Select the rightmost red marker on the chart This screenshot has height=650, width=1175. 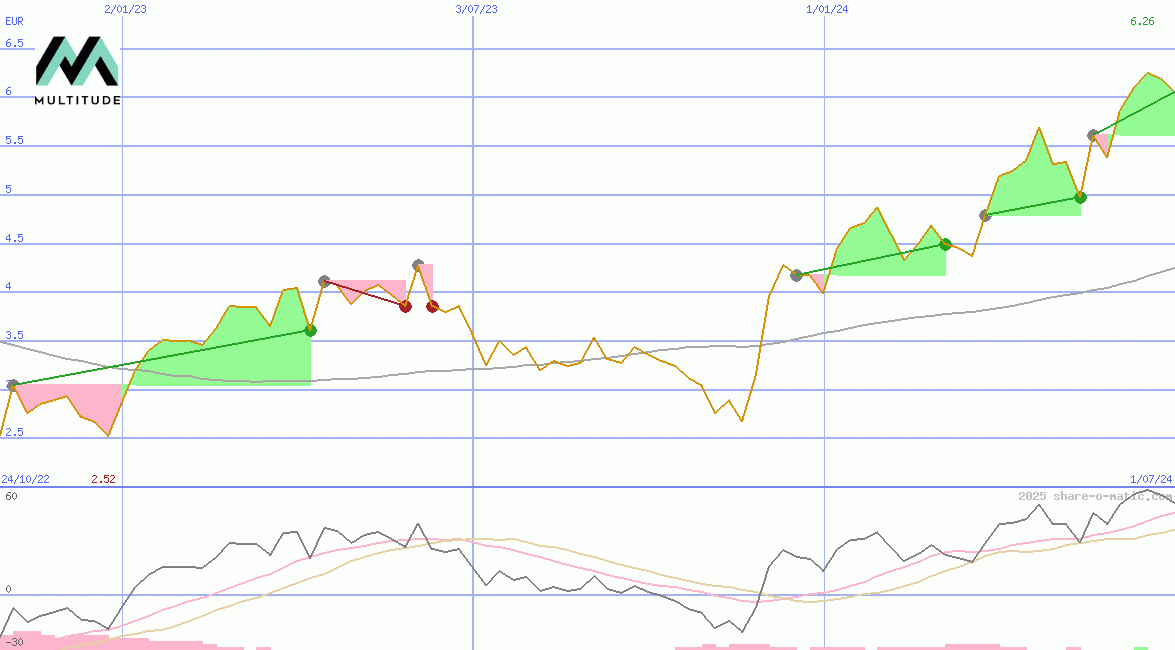click(x=432, y=306)
